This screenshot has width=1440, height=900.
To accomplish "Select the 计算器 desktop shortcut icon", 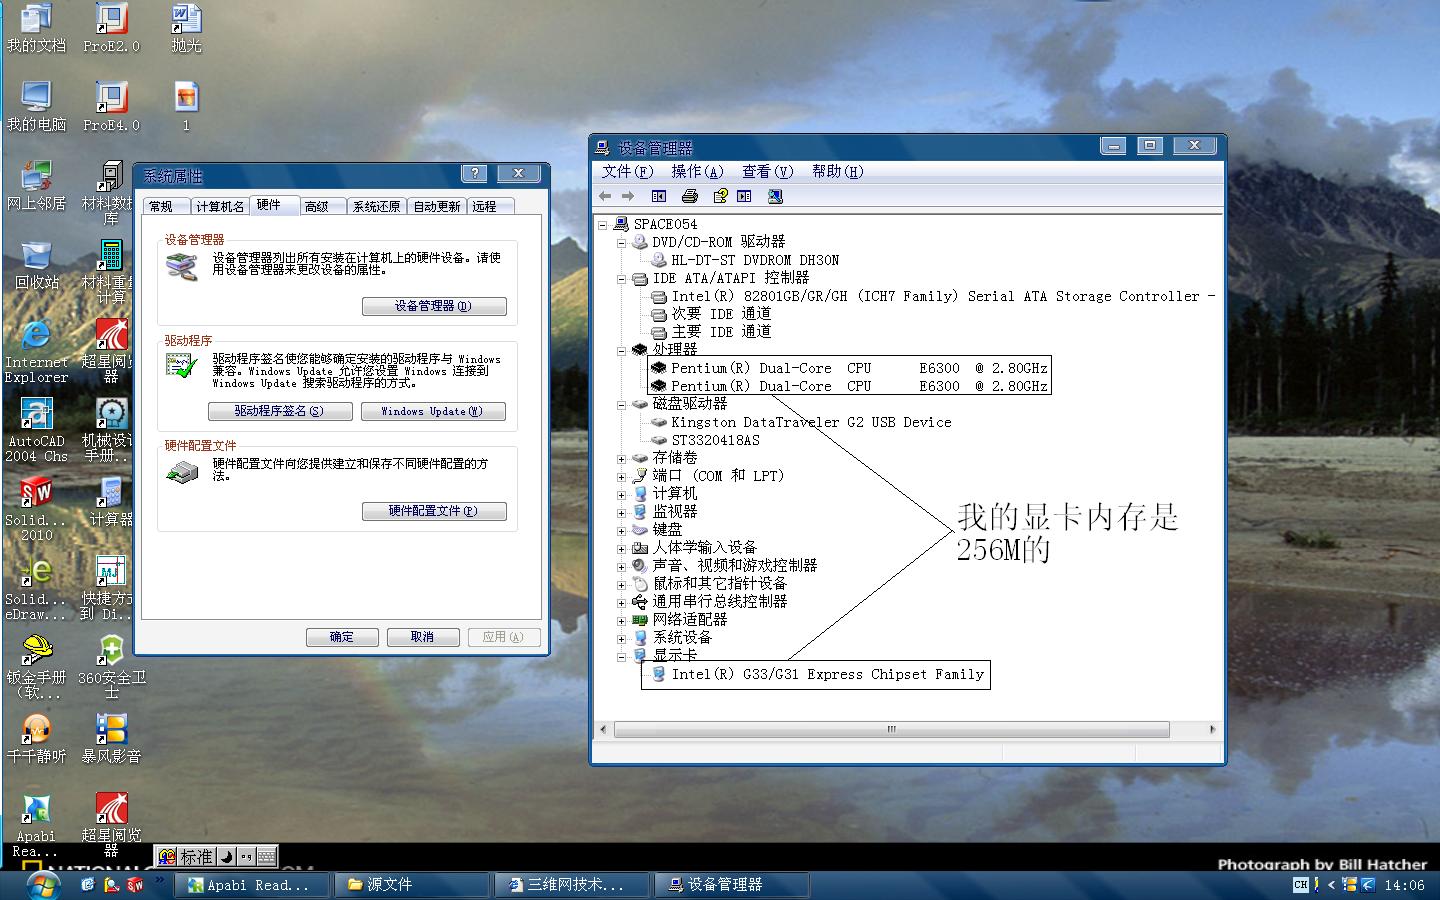I will click(x=111, y=502).
